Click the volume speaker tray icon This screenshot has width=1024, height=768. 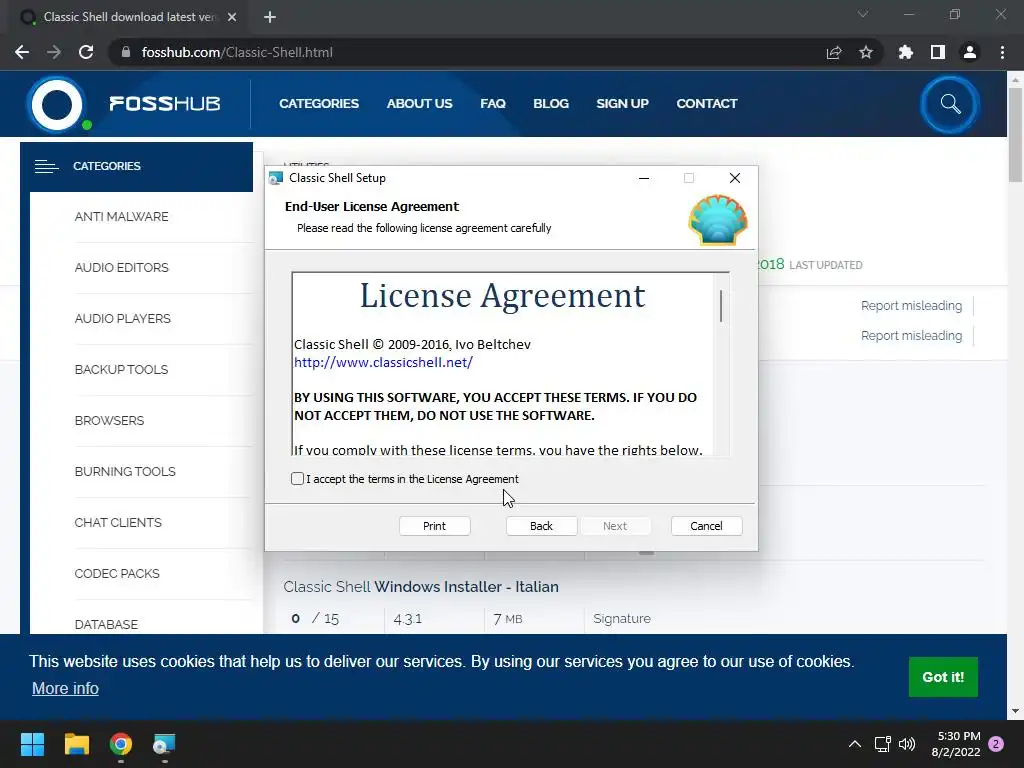[907, 744]
